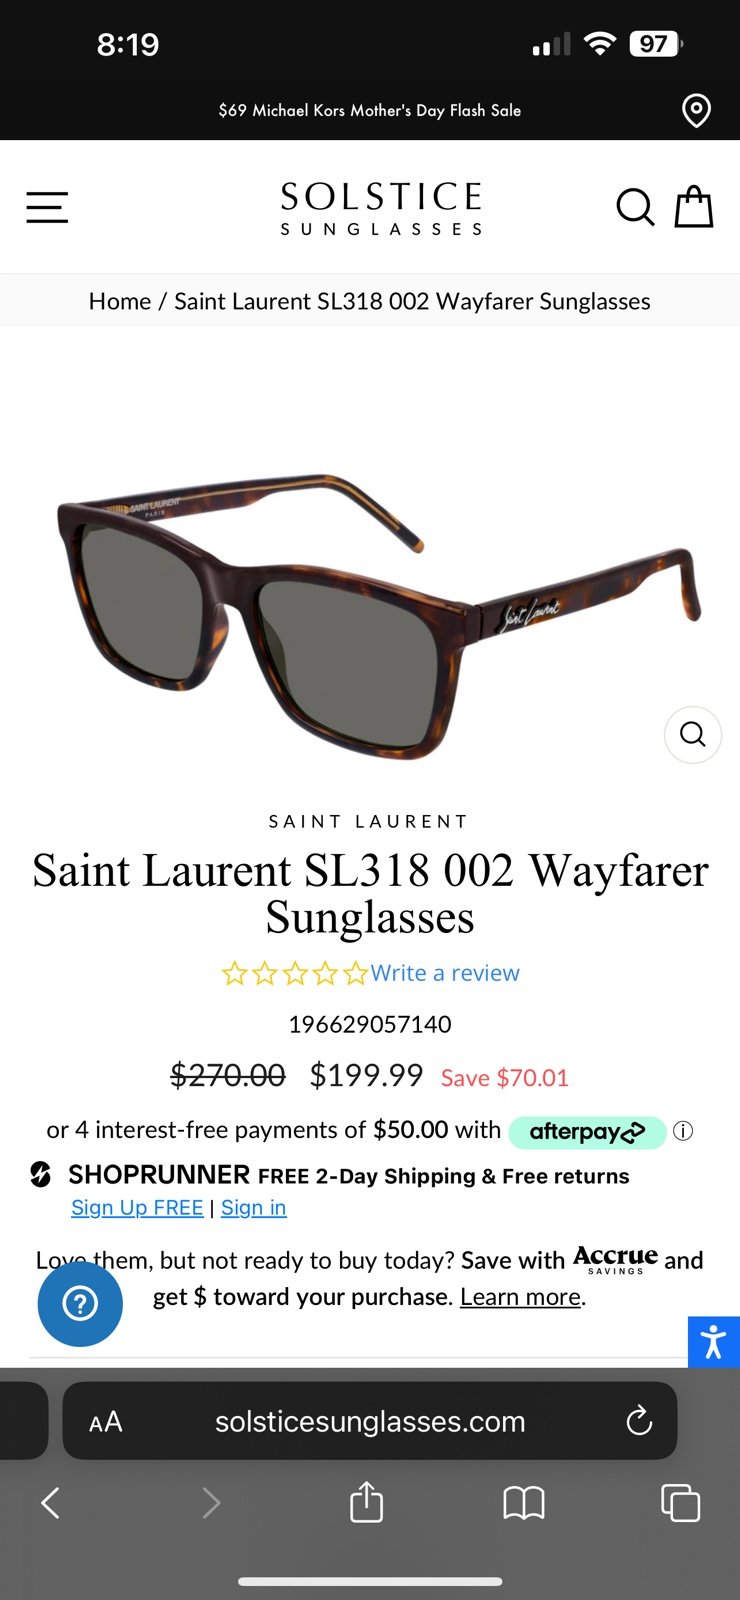Tap the Afterpay info icon

pos(683,1131)
